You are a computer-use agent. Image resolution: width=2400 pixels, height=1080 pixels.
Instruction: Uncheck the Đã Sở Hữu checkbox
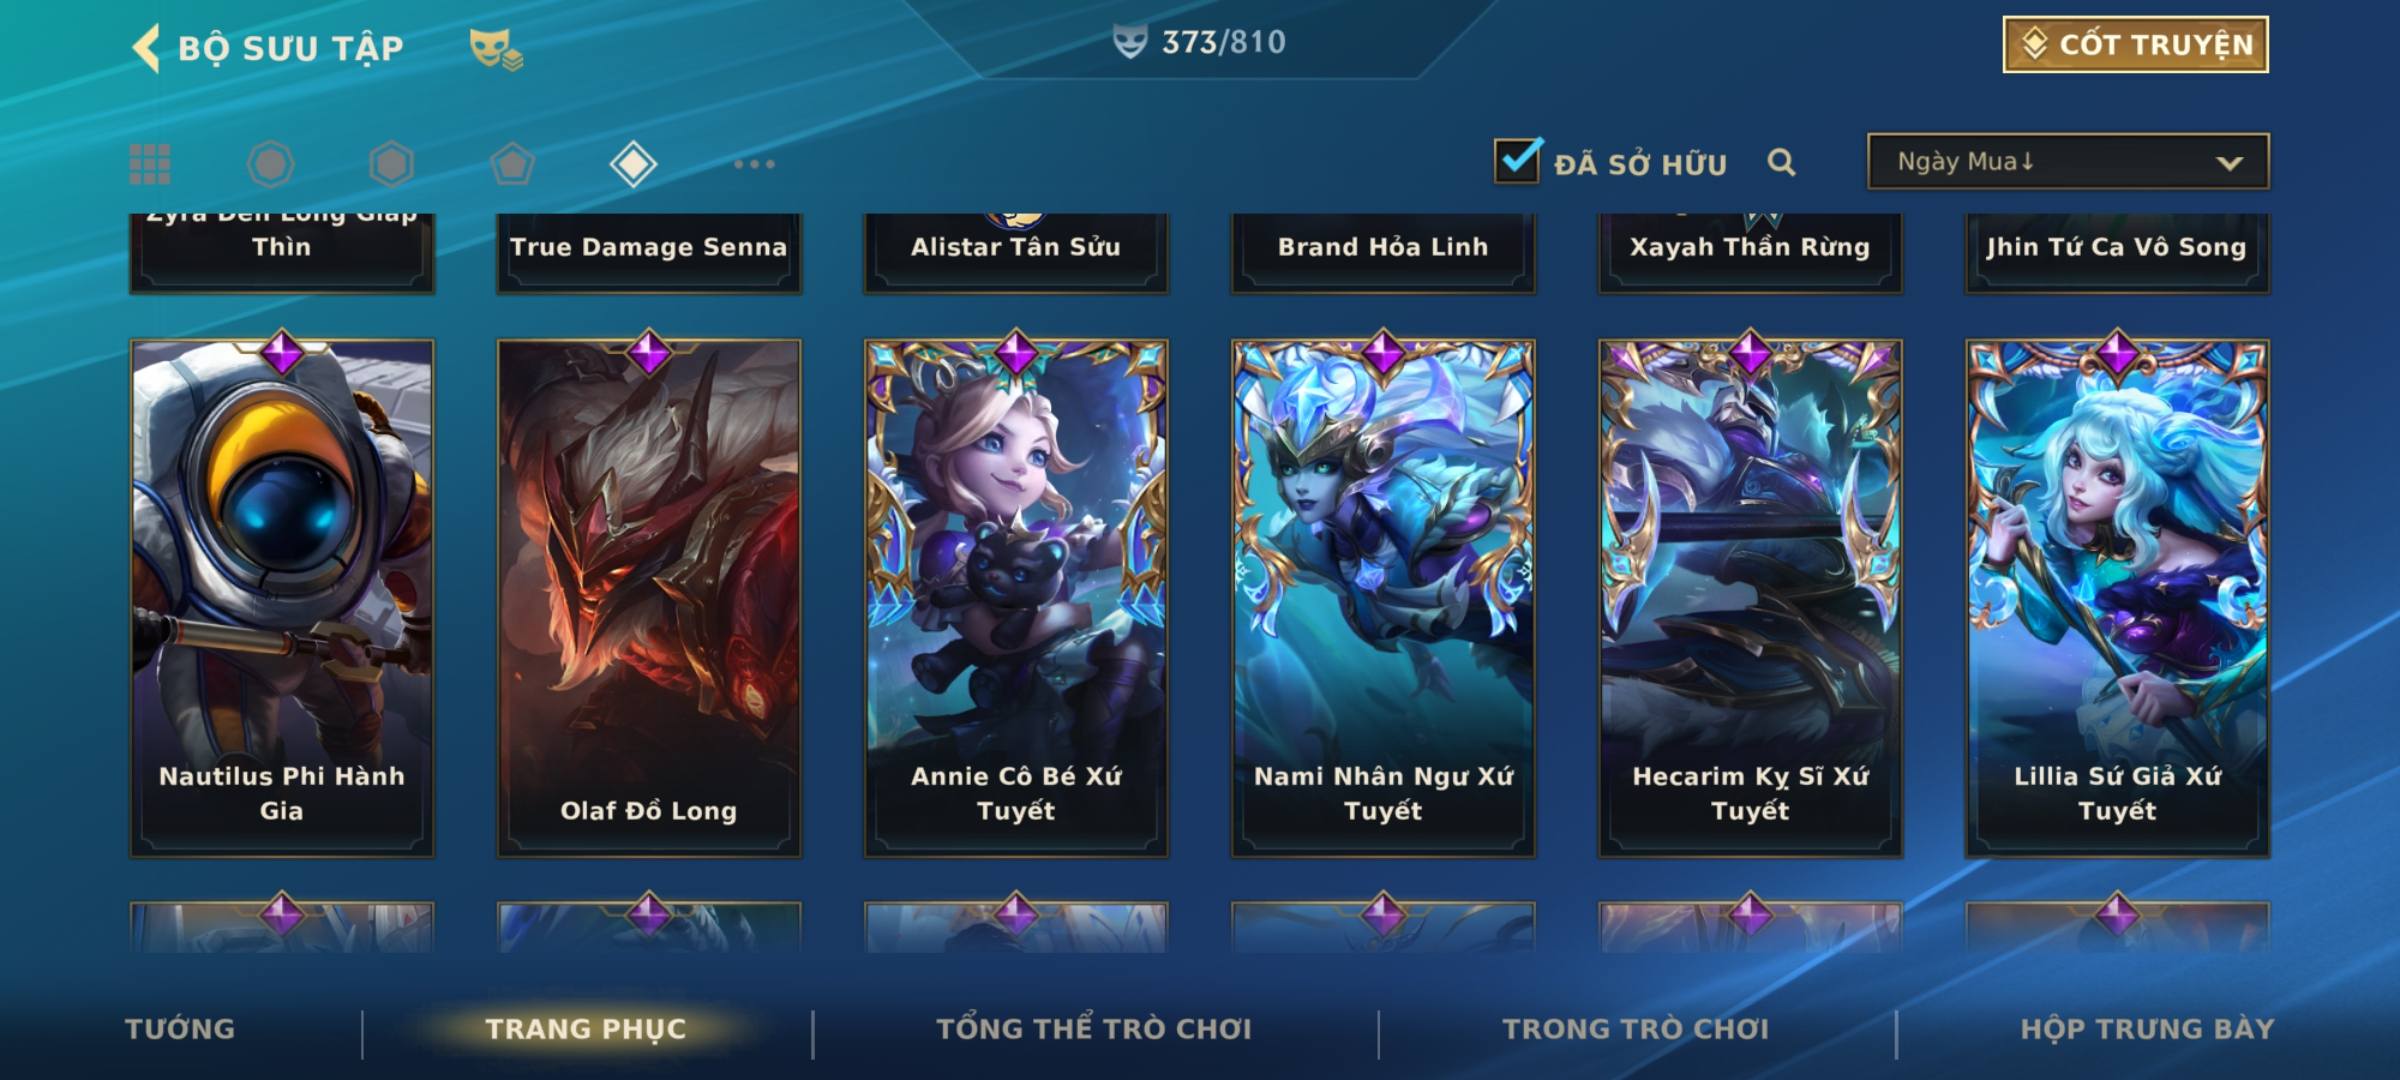1517,160
